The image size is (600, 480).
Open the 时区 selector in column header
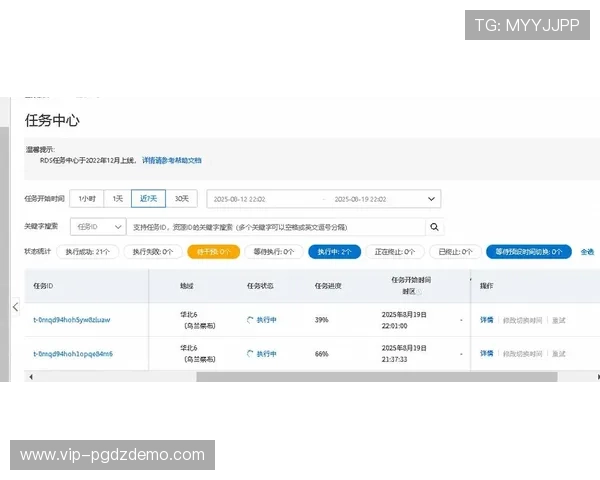pos(412,292)
